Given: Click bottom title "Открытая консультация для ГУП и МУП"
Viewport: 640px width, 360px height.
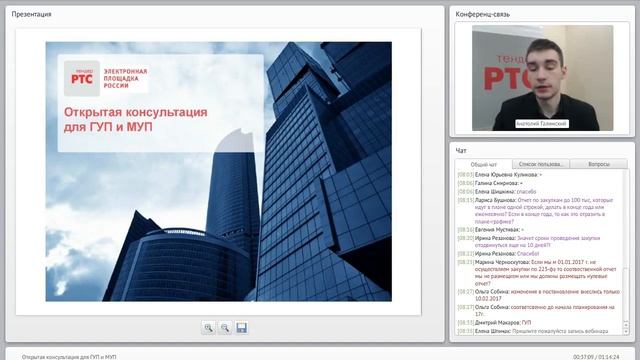Looking at the screenshot, I should (x=69, y=357).
